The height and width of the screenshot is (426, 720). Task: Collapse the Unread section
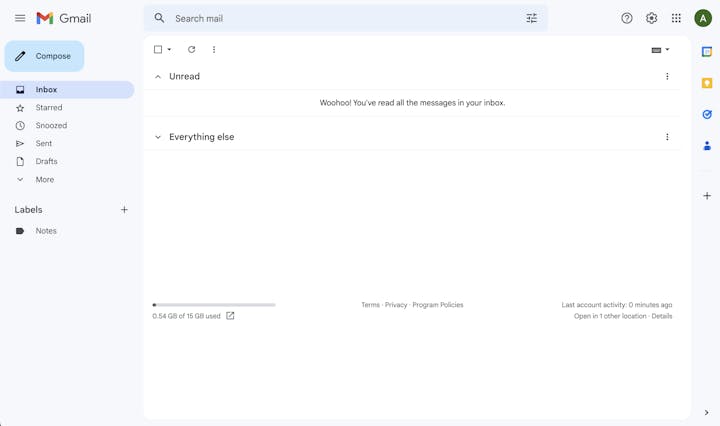tap(158, 76)
